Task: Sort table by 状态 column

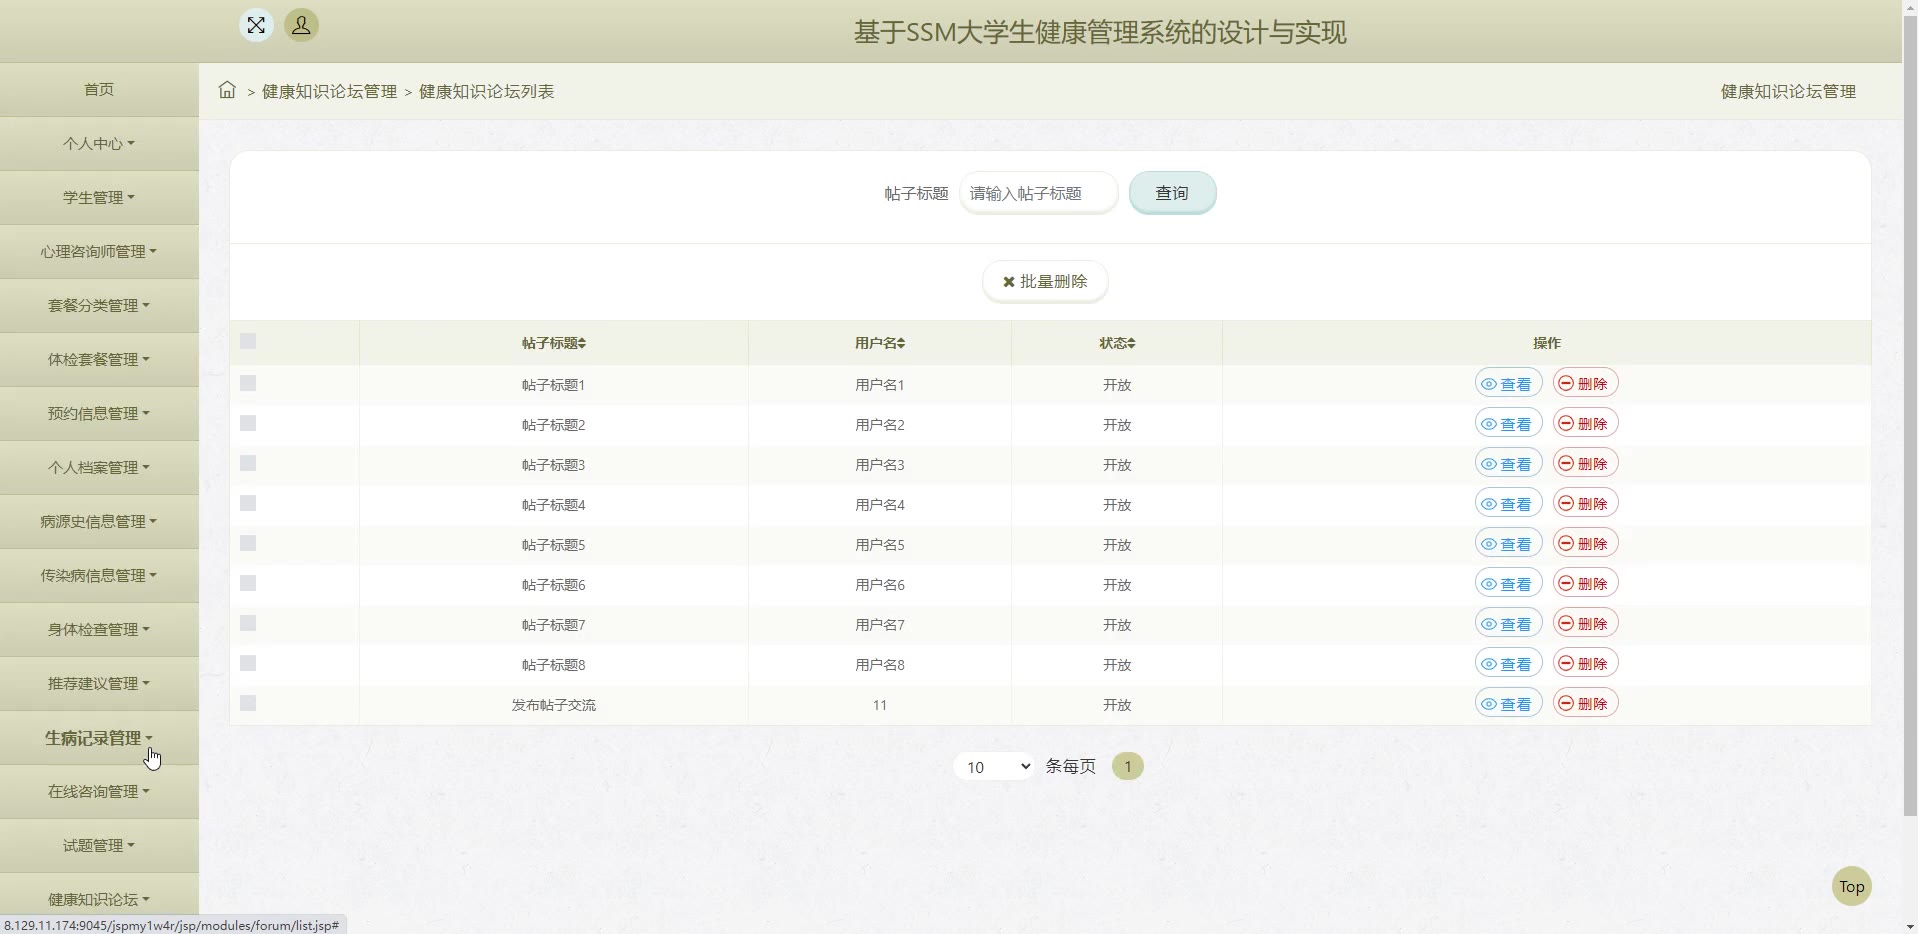Action: (x=1130, y=343)
